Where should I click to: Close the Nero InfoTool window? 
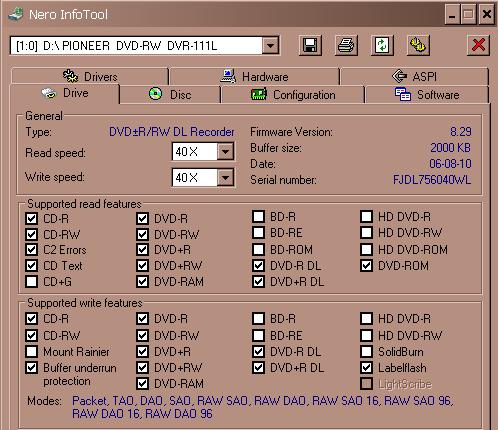coord(487,15)
